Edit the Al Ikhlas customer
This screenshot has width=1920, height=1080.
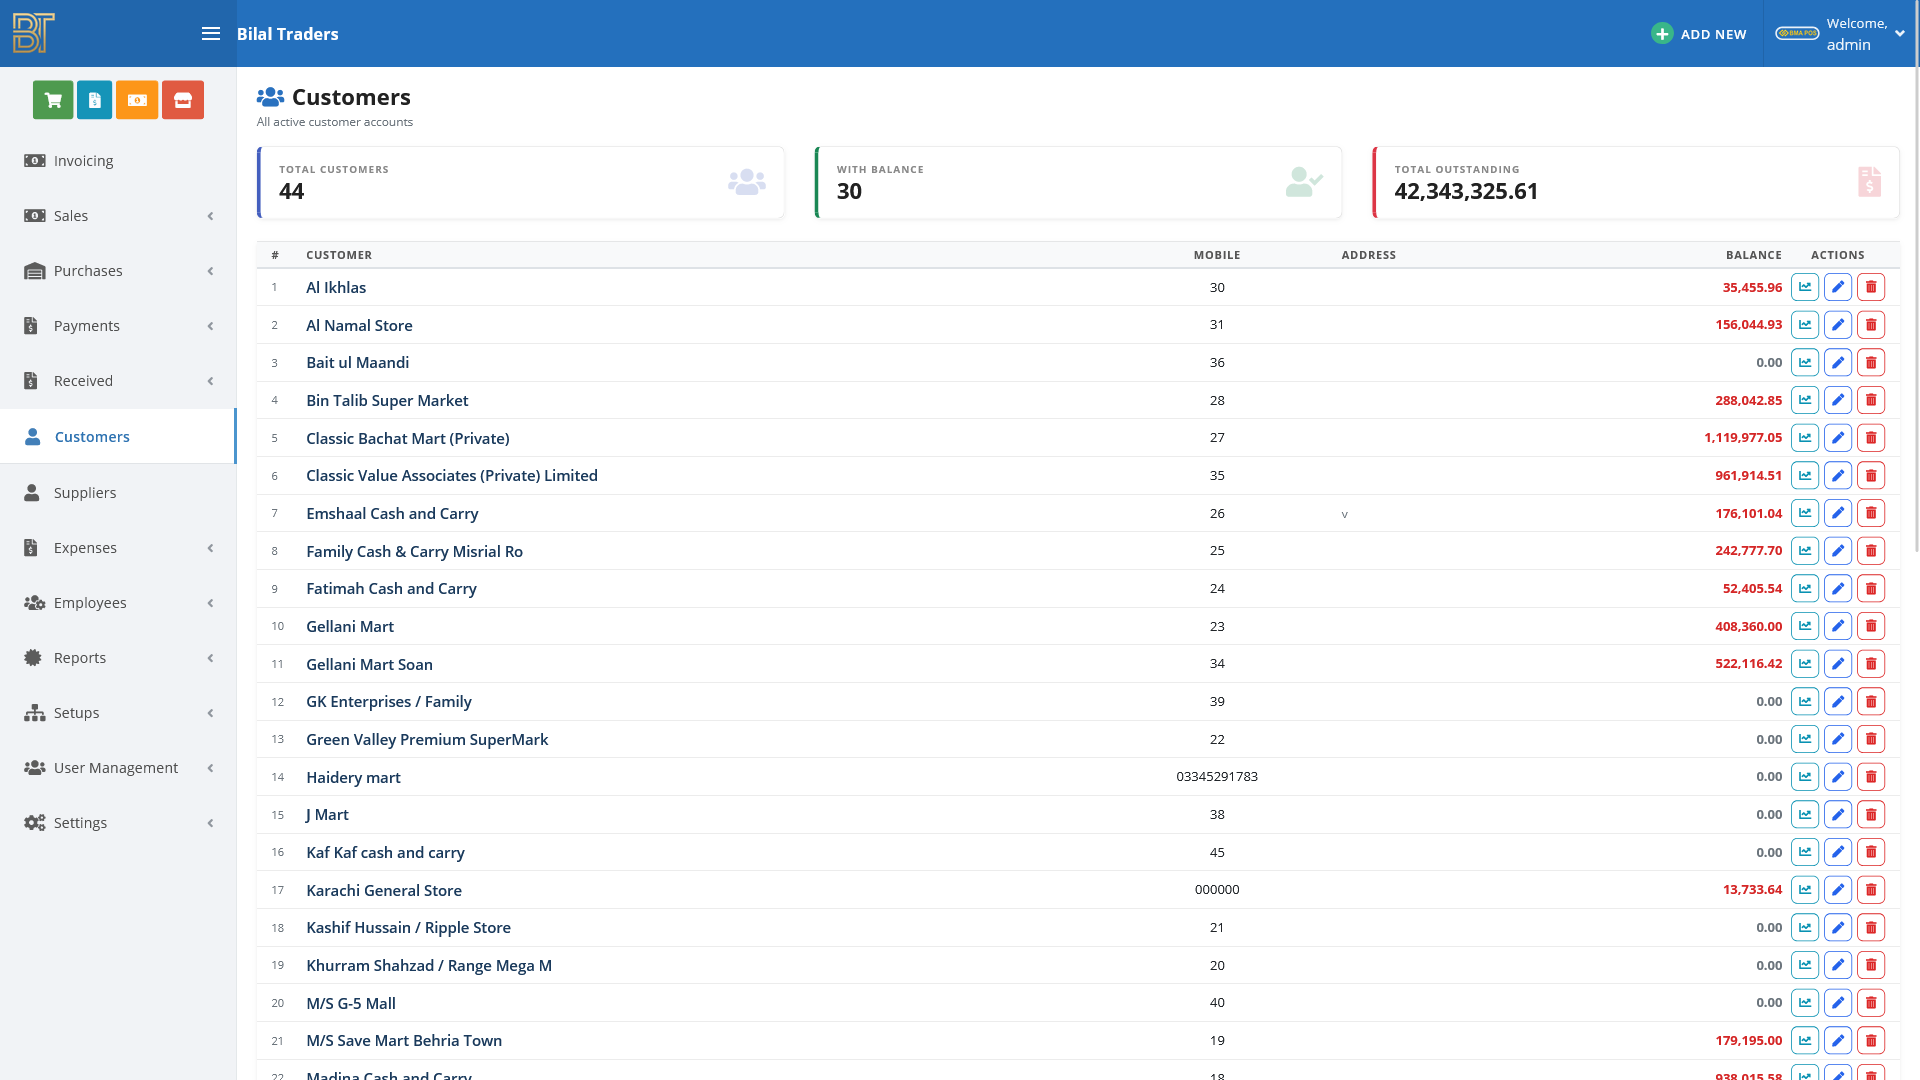1838,287
